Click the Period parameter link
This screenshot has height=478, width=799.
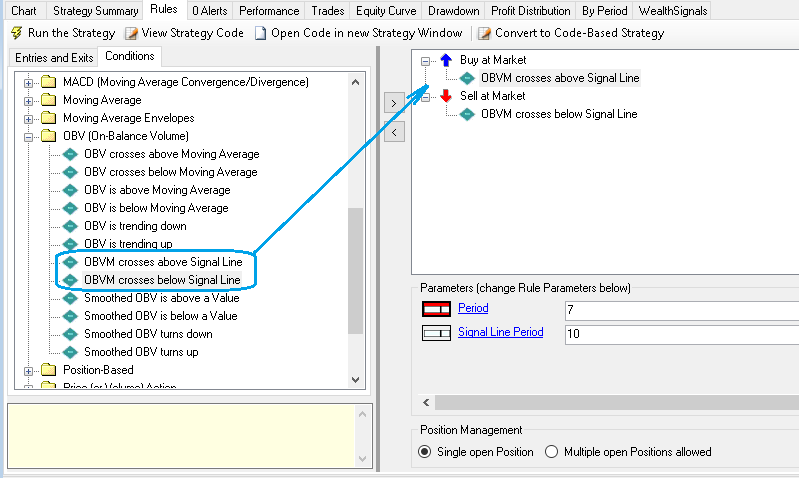point(473,308)
